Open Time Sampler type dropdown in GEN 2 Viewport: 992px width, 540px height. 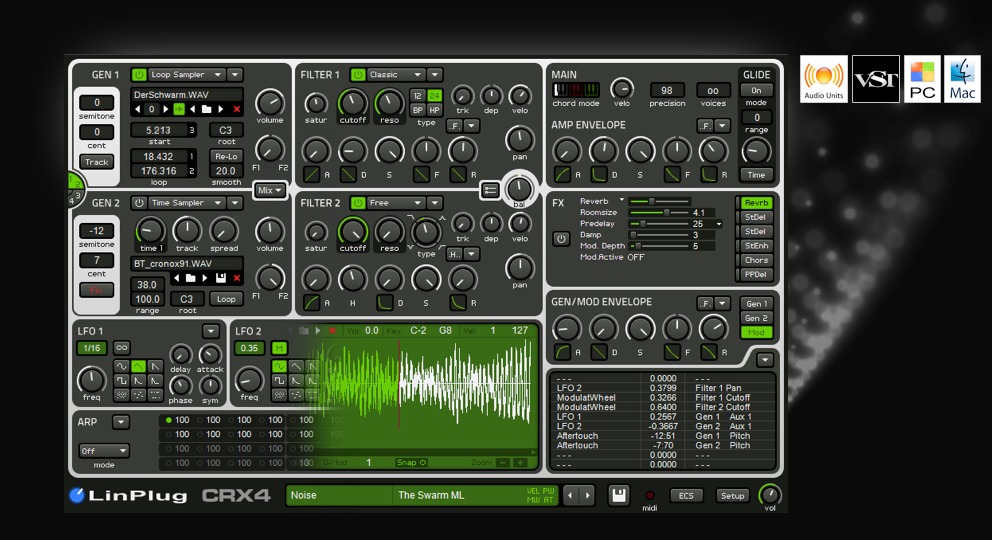tap(187, 203)
